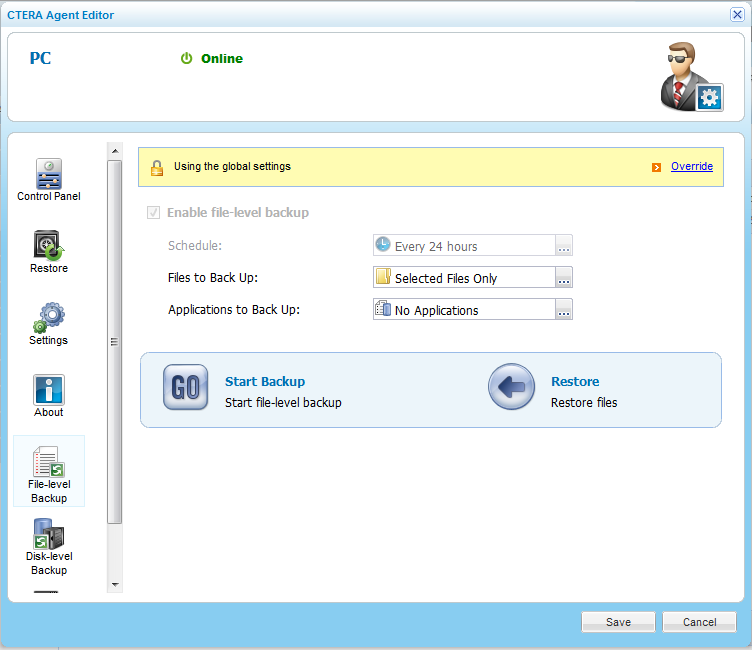Open Schedule ellipsis button
The height and width of the screenshot is (650, 752).
[564, 245]
